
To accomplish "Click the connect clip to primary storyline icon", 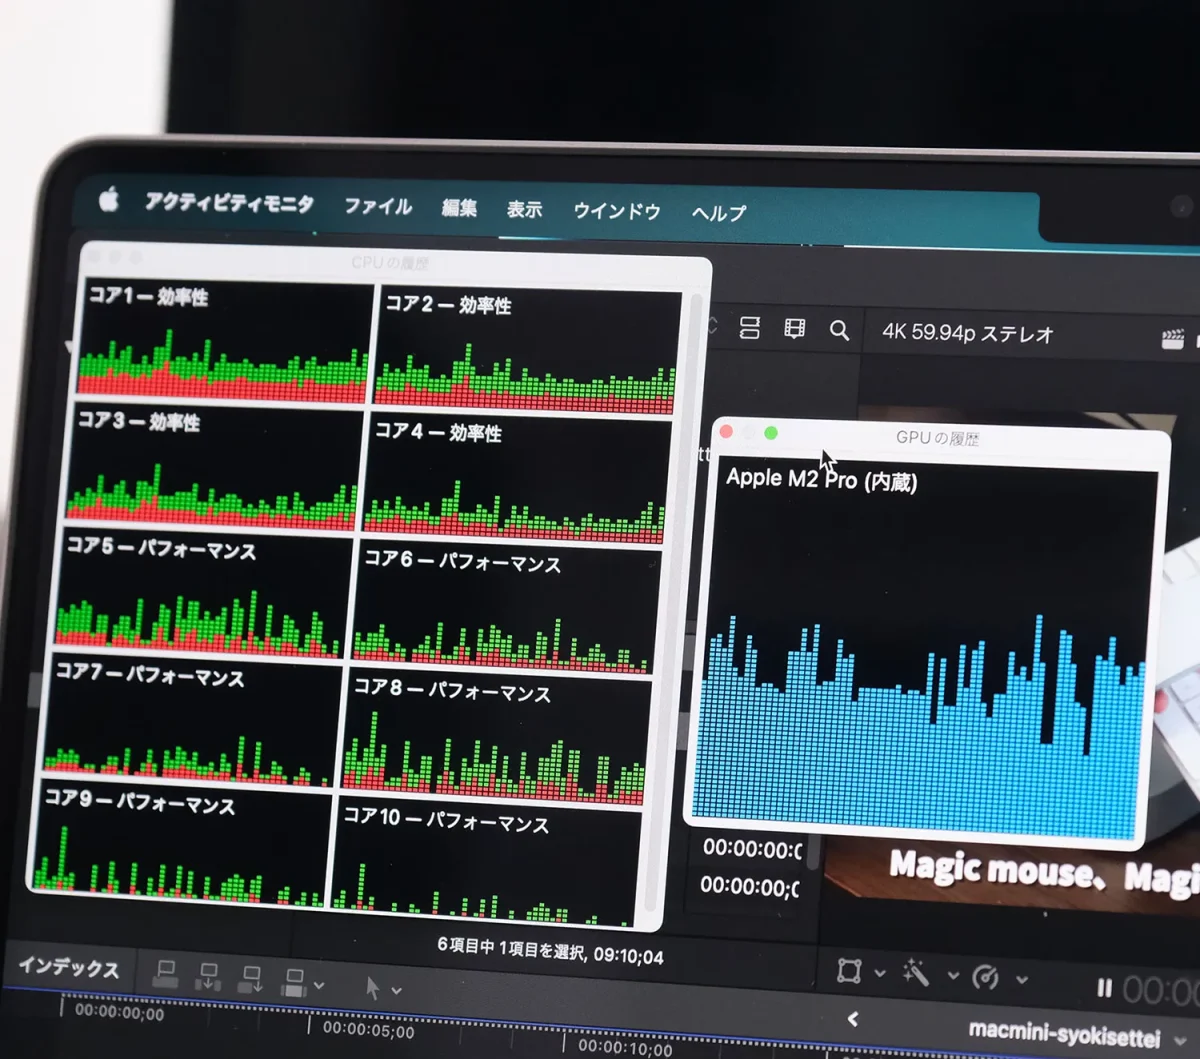I will (165, 973).
